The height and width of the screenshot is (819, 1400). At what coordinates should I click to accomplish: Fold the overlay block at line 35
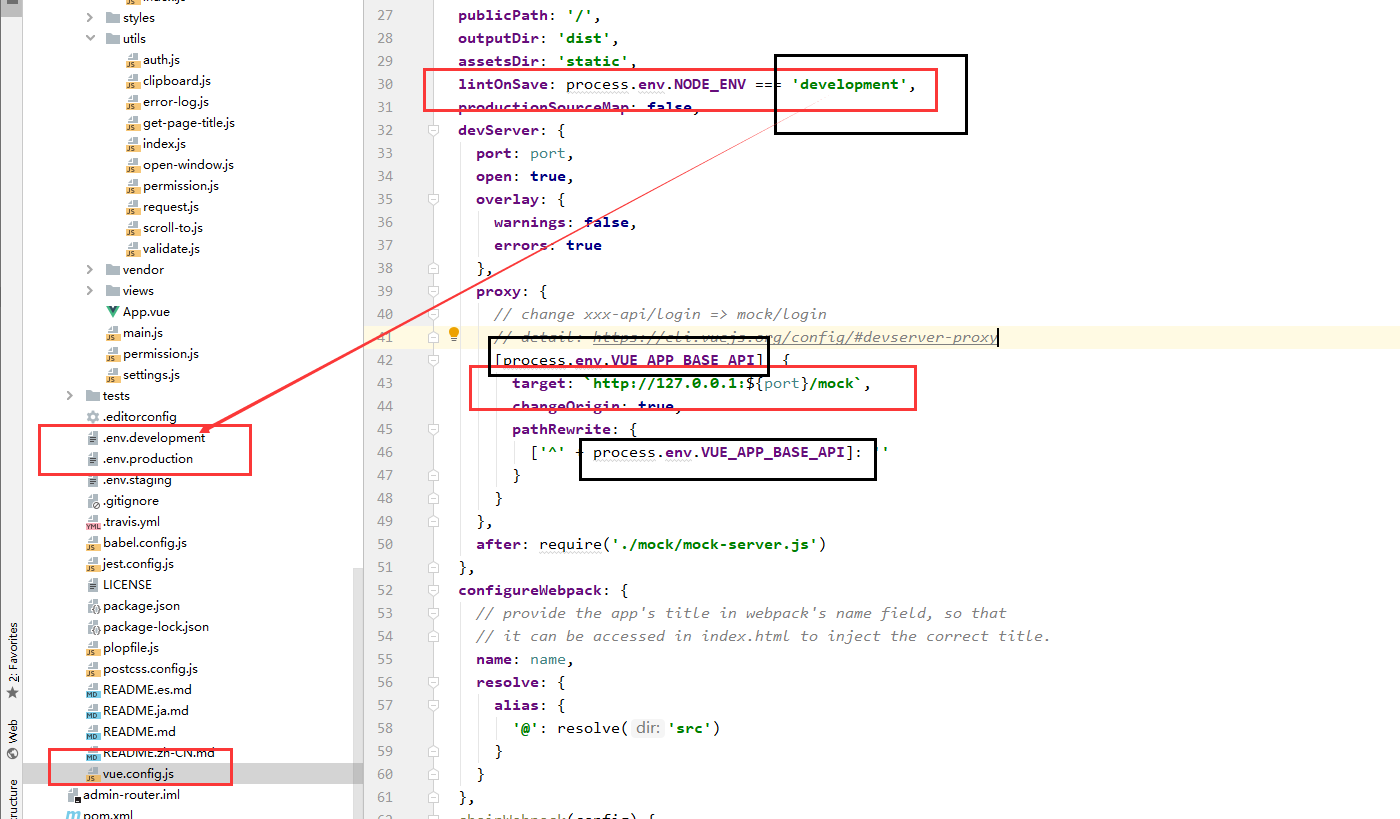[433, 199]
